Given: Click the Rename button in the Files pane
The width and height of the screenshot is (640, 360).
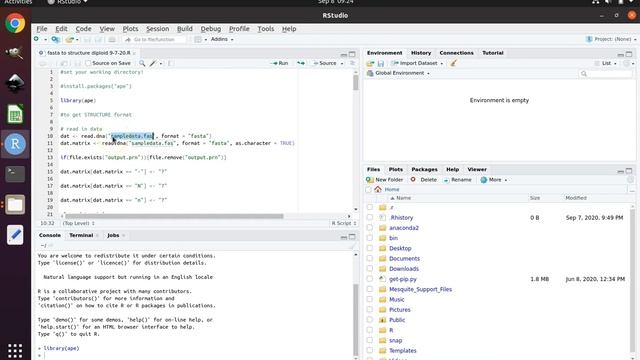Looking at the screenshot, I should (x=457, y=180).
